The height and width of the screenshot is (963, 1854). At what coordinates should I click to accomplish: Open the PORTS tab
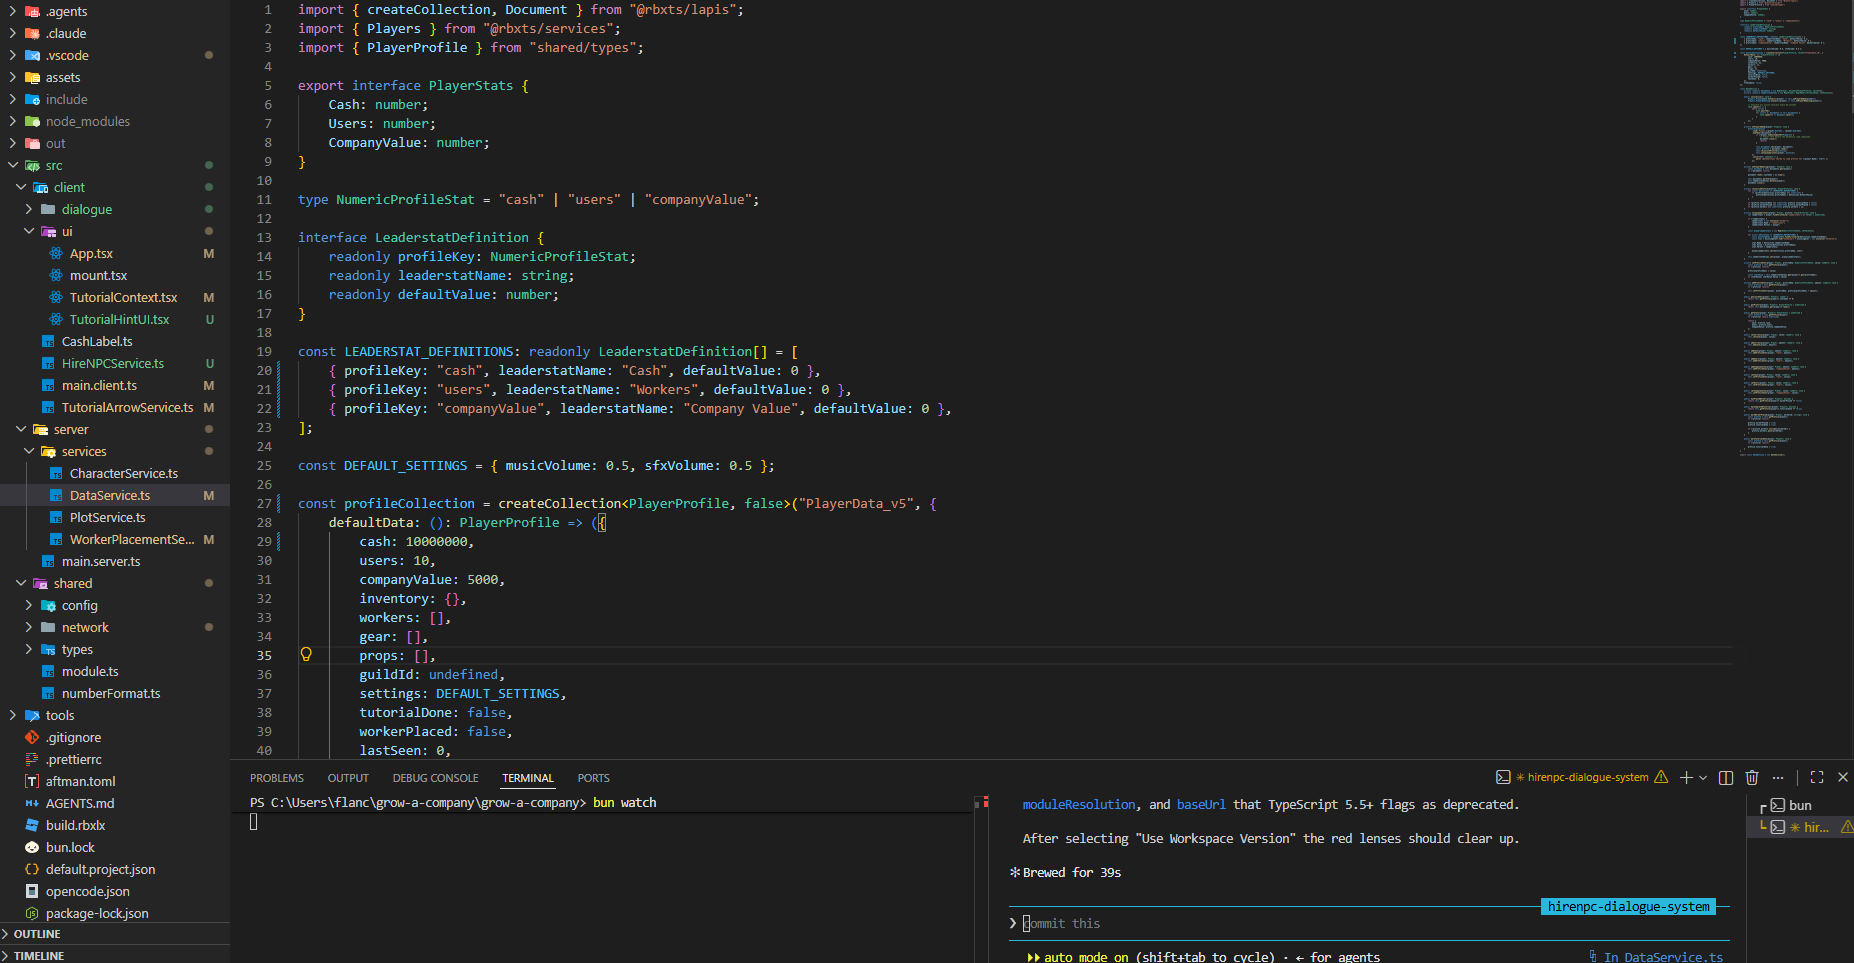[593, 778]
